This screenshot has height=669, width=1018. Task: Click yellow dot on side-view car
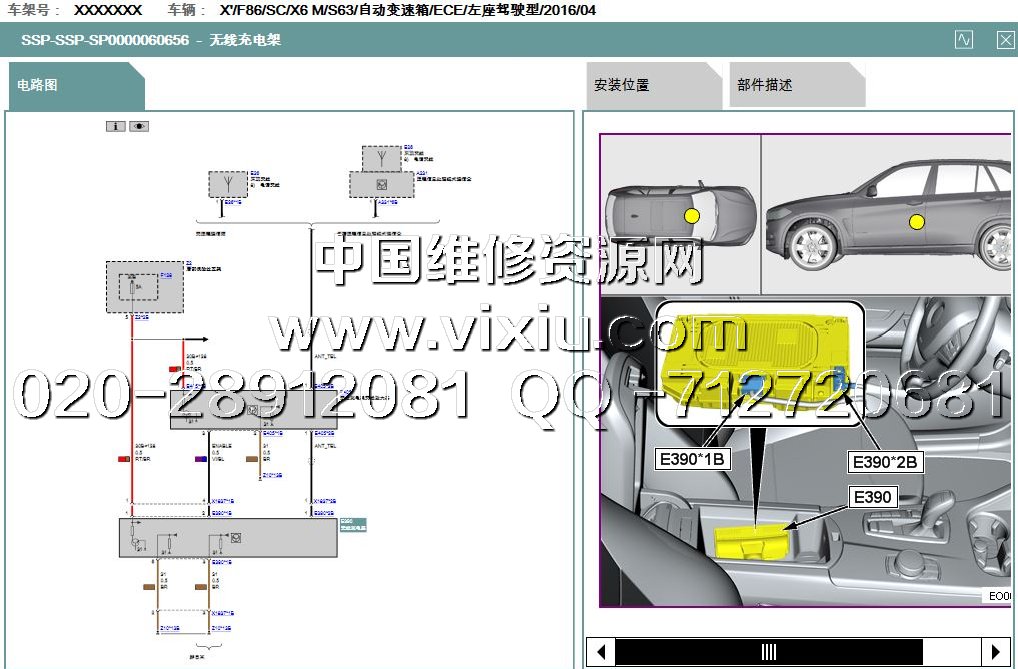pyautogui.click(x=915, y=222)
